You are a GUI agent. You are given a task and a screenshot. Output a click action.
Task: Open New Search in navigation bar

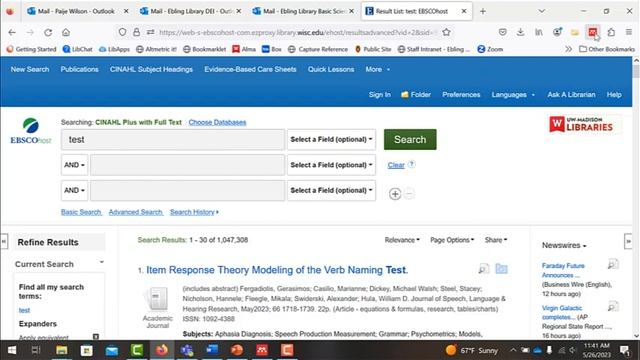[30, 69]
